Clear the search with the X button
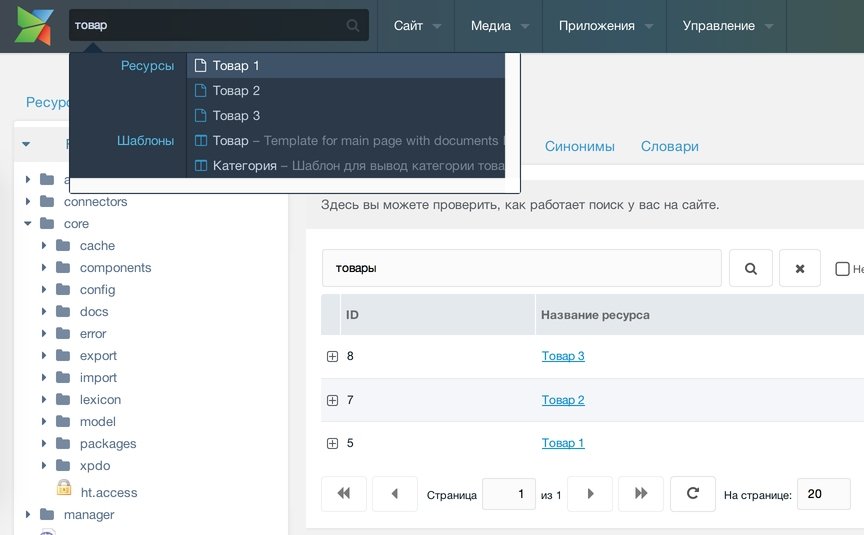 click(800, 268)
